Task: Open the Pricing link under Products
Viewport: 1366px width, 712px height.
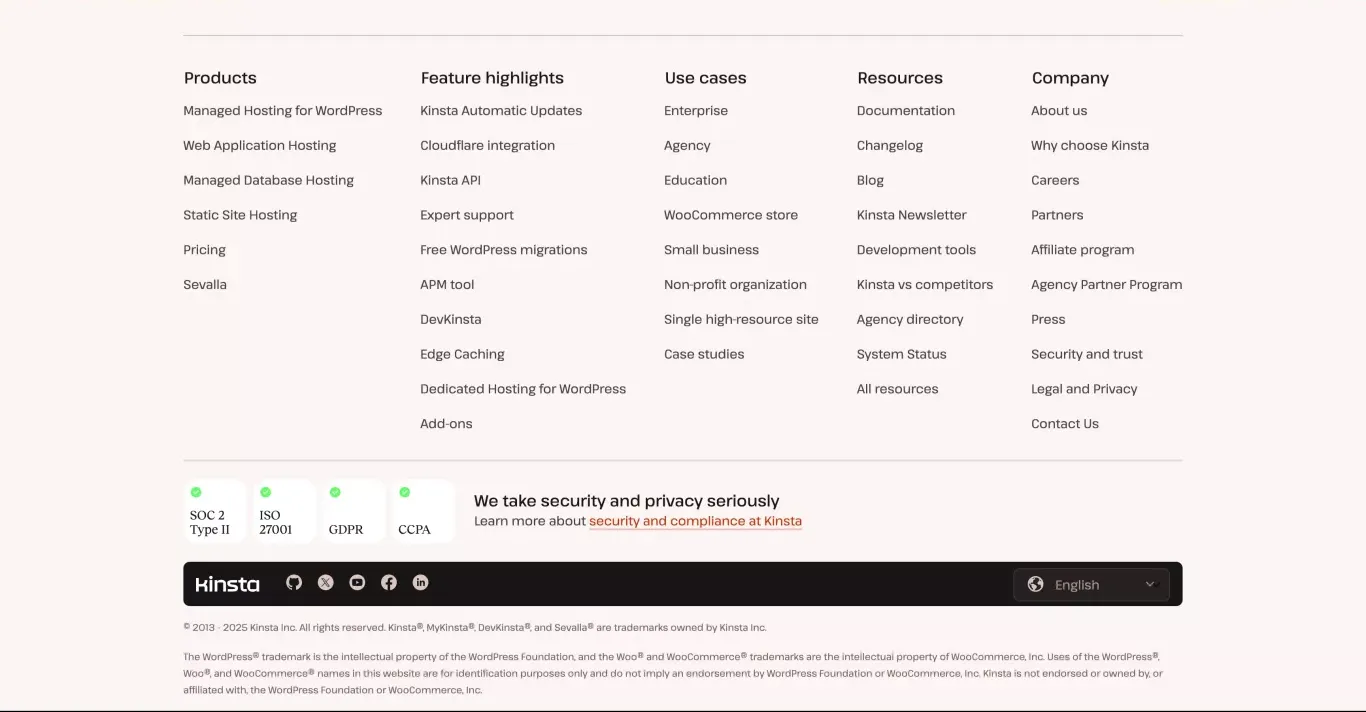Action: click(204, 250)
